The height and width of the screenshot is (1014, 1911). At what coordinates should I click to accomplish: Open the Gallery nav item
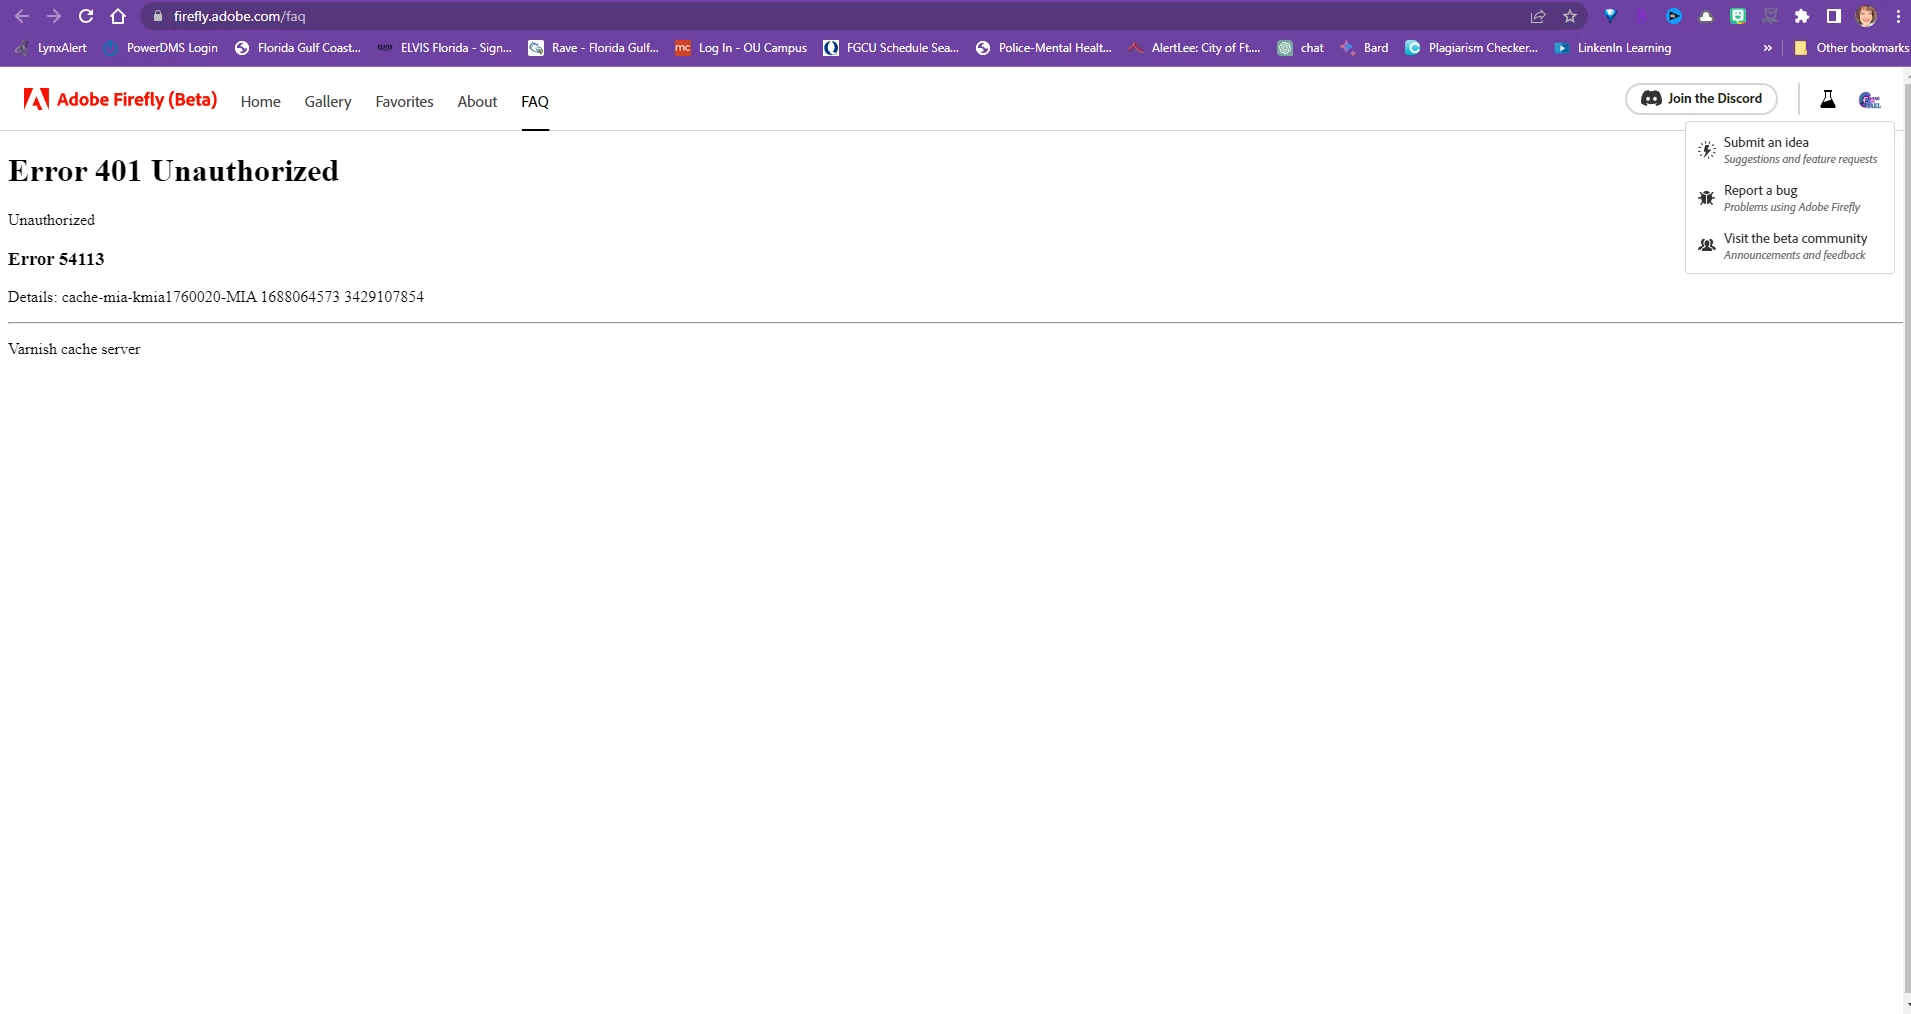click(x=328, y=102)
